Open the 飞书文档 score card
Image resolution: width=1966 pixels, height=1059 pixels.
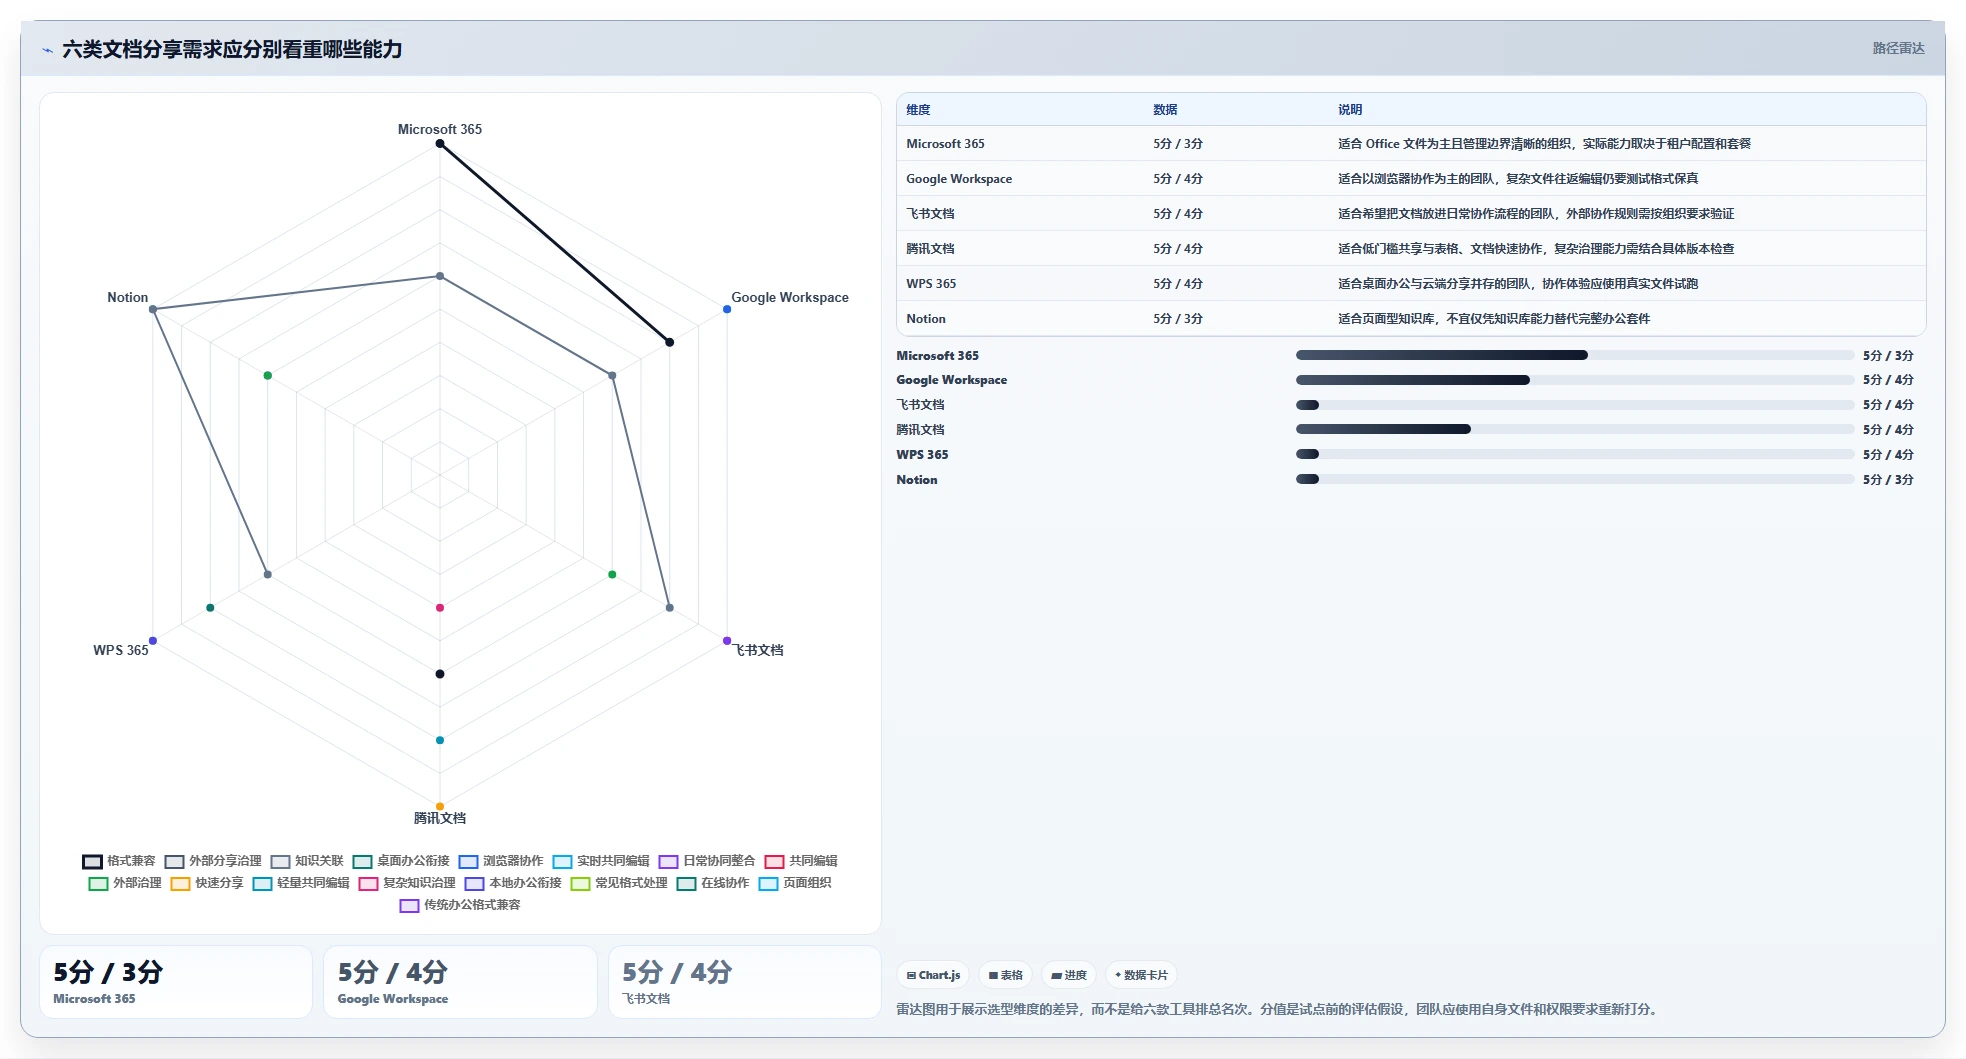point(745,982)
